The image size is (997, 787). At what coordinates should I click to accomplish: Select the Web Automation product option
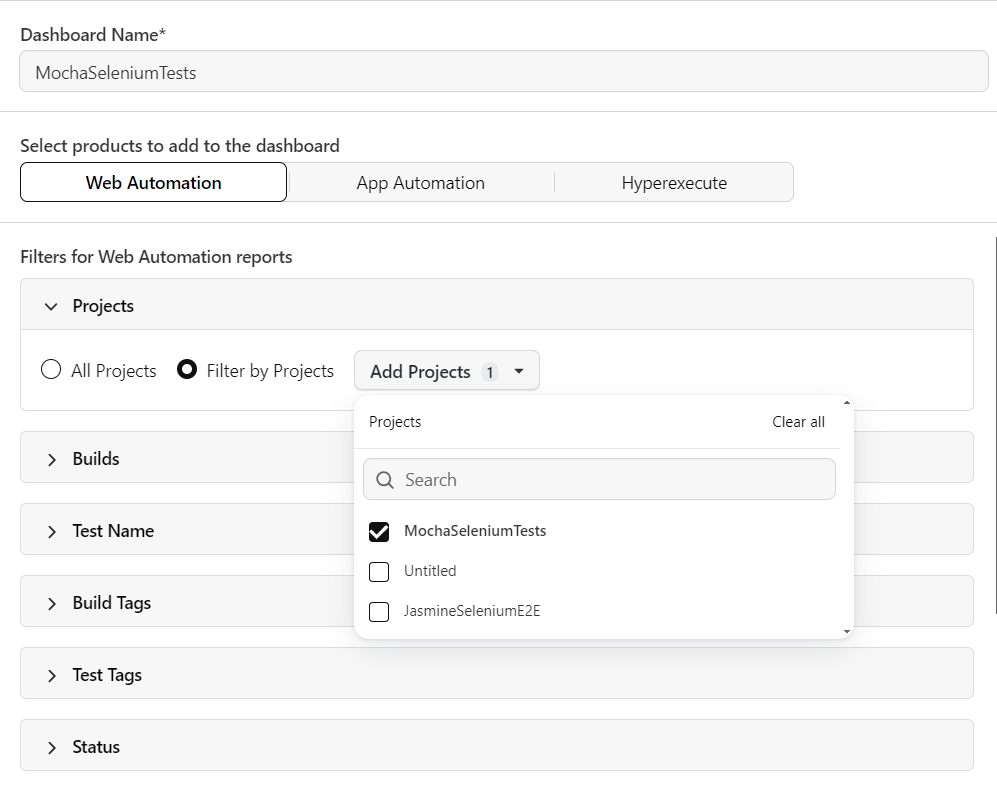tap(153, 182)
